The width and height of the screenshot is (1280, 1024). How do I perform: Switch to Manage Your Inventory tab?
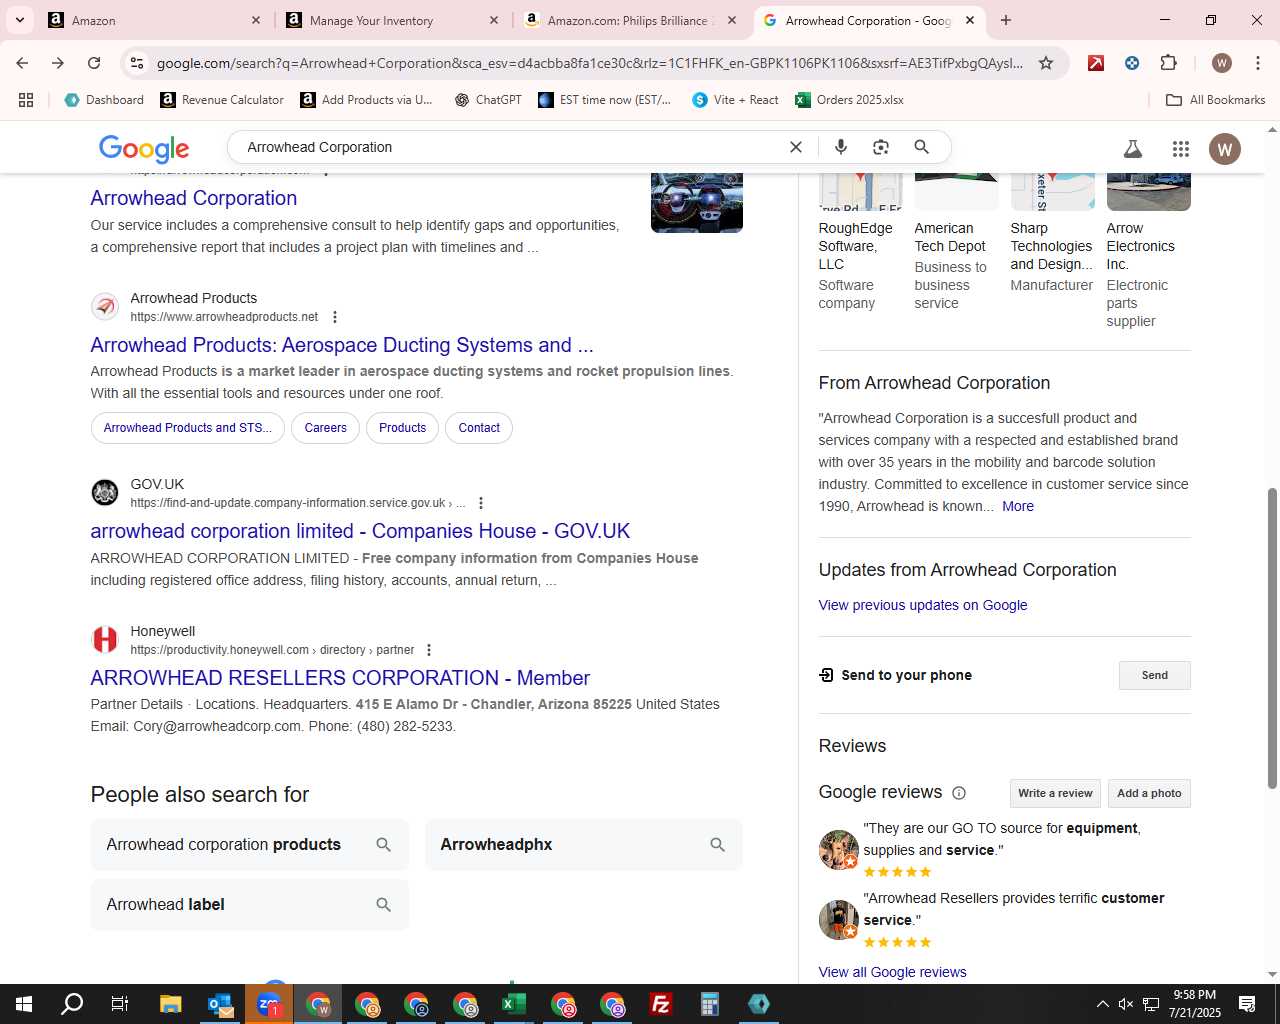tap(393, 20)
